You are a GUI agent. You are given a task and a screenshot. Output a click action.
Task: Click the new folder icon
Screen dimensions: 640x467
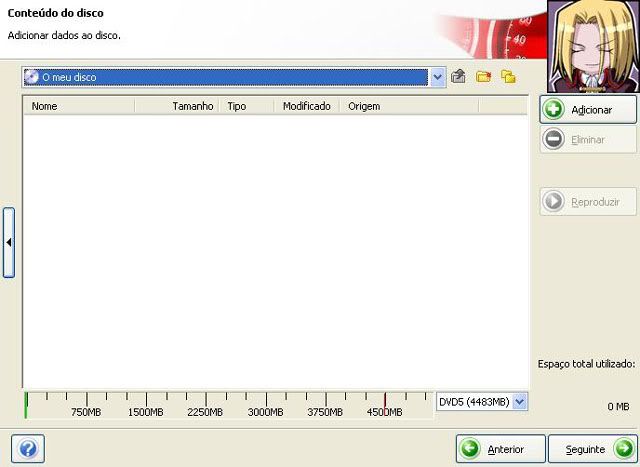click(484, 77)
